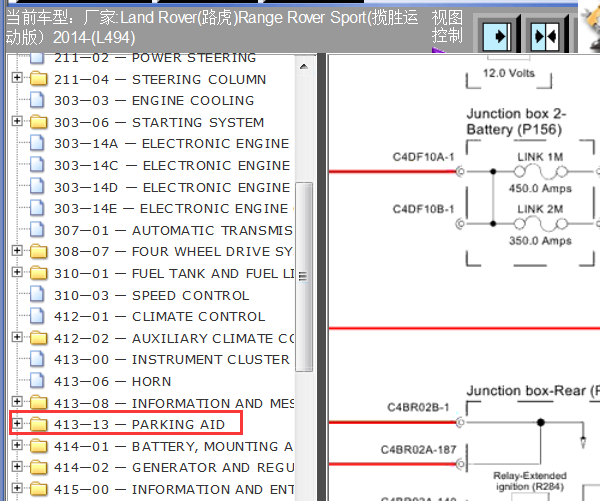Open 307-01 Automatic Transmission entry
Viewport: 600px width, 501px height.
[x=173, y=230]
